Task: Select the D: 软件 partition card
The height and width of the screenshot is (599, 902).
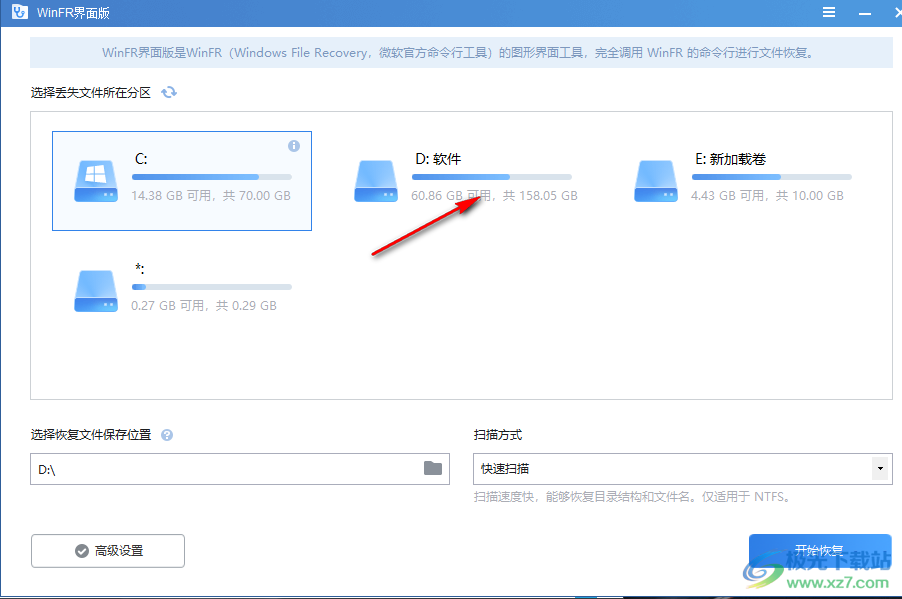Action: pyautogui.click(x=462, y=181)
